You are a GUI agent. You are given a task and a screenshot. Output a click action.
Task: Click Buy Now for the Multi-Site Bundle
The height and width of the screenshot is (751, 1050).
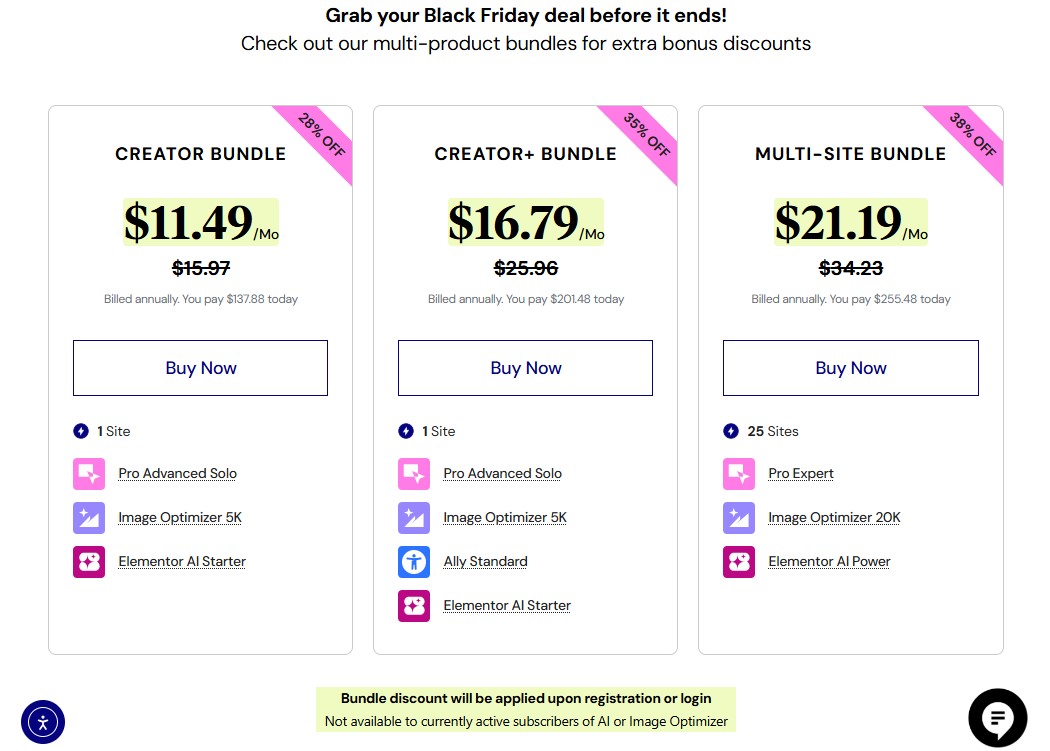[x=850, y=367]
